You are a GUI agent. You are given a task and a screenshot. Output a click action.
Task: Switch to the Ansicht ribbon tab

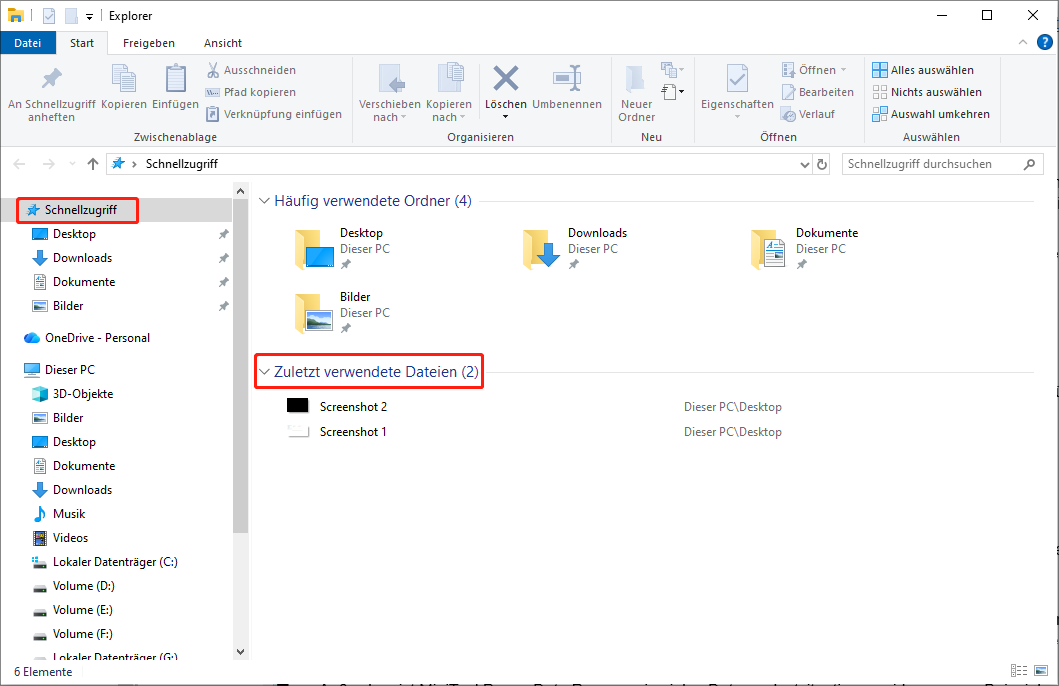[223, 43]
